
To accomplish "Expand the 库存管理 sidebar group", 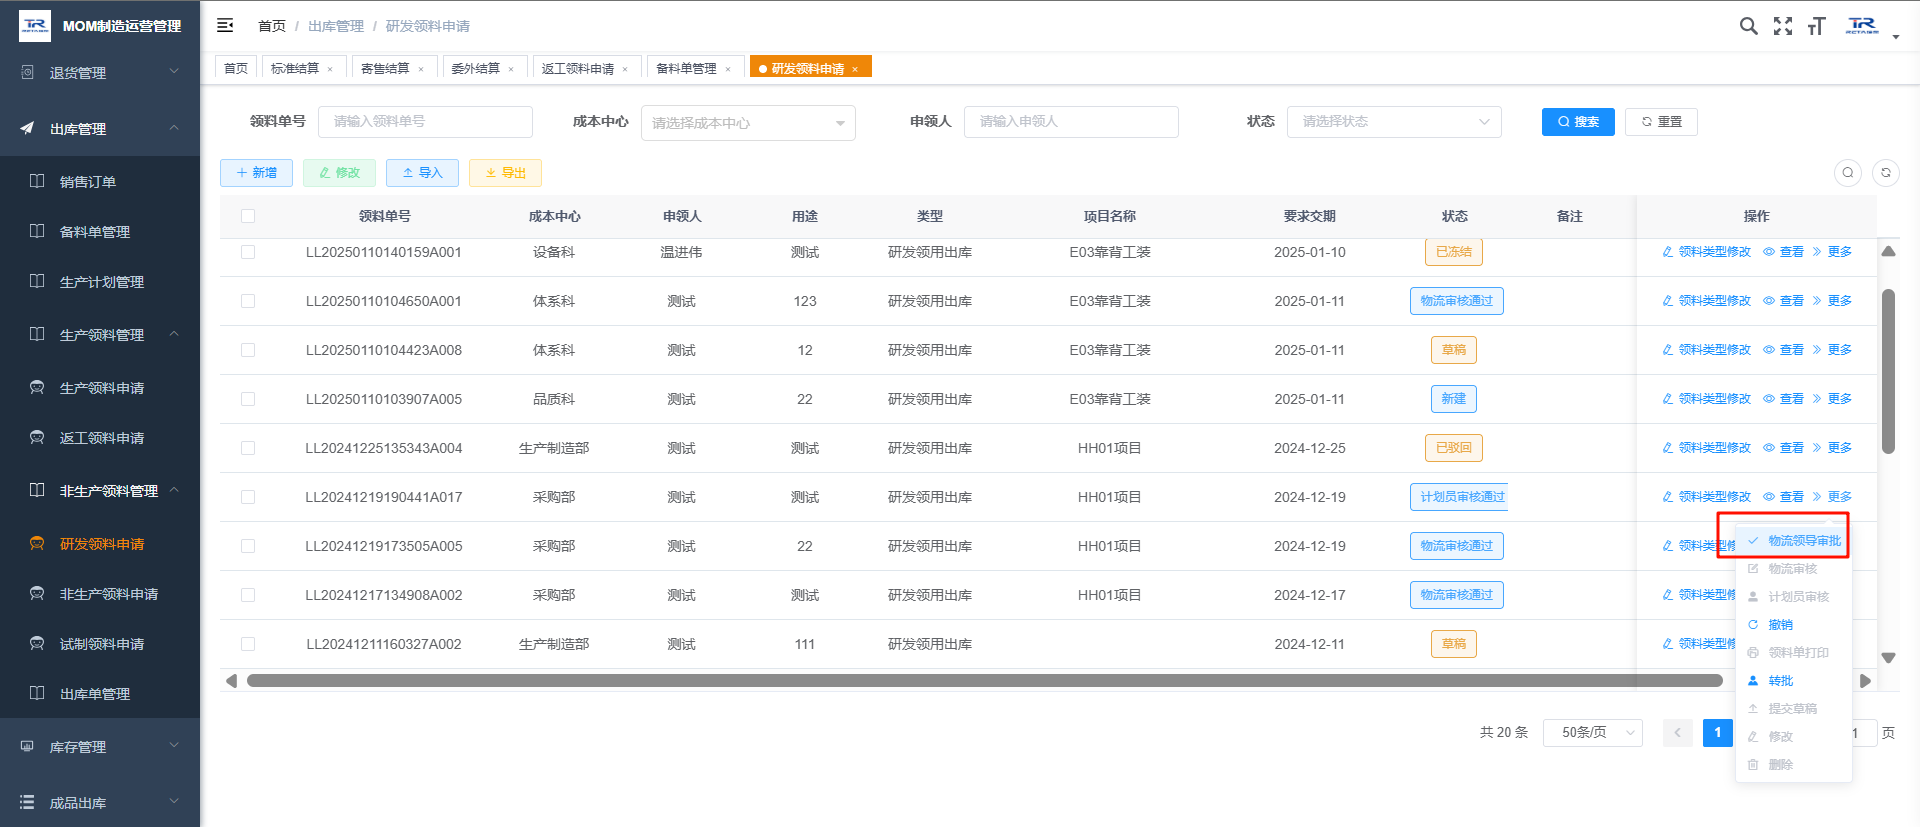I will coord(100,746).
